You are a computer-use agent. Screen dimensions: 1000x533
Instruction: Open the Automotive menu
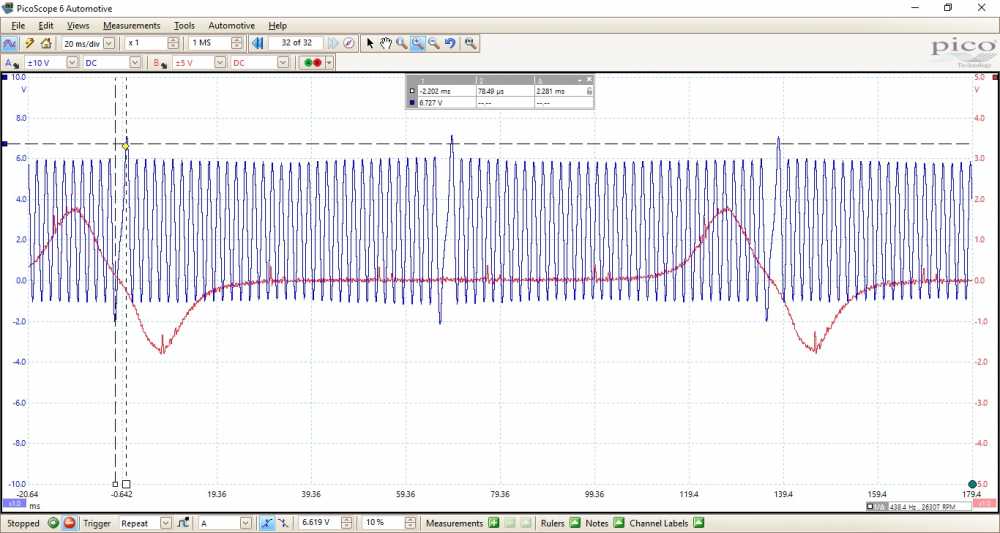click(x=232, y=26)
